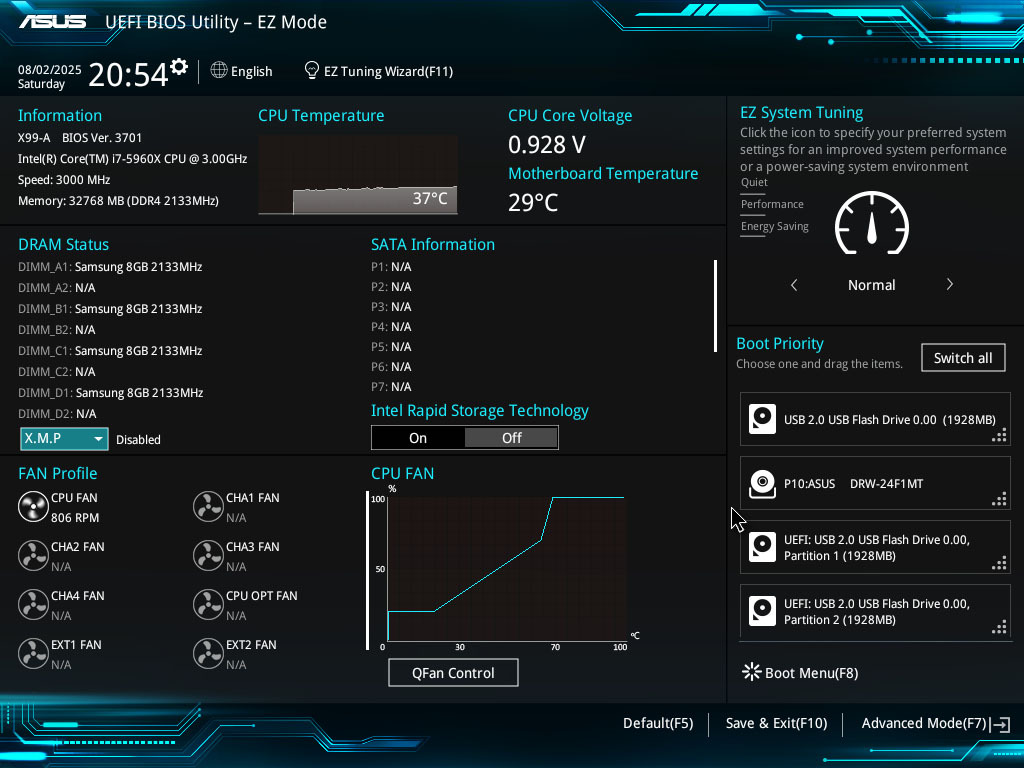The image size is (1024, 768).
Task: Click the SATA P1 N/A entry
Action: click(x=391, y=267)
